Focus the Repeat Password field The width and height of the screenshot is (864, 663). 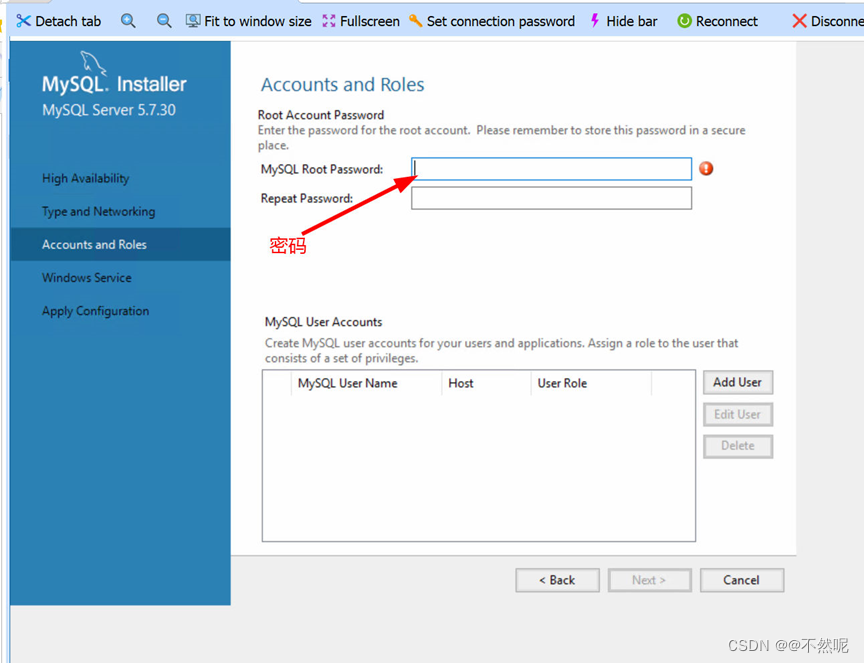point(551,198)
